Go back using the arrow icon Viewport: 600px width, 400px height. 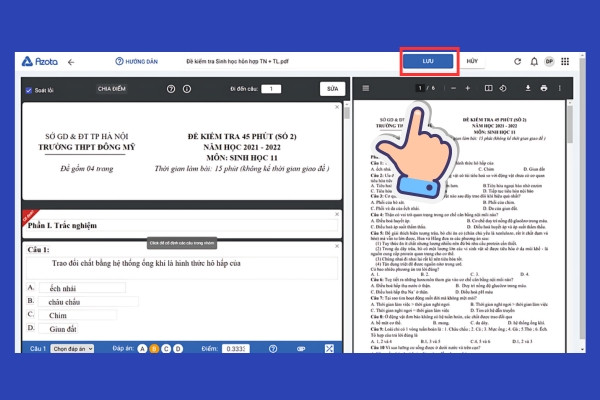coord(71,62)
